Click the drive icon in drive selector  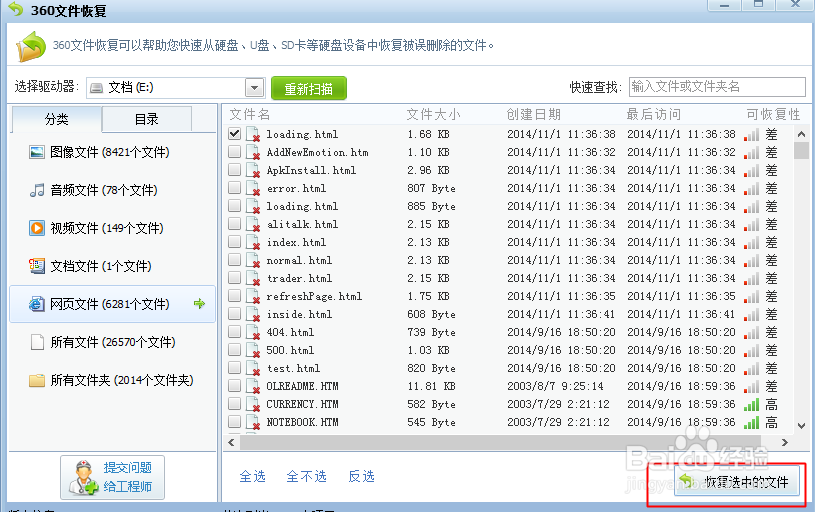click(96, 88)
